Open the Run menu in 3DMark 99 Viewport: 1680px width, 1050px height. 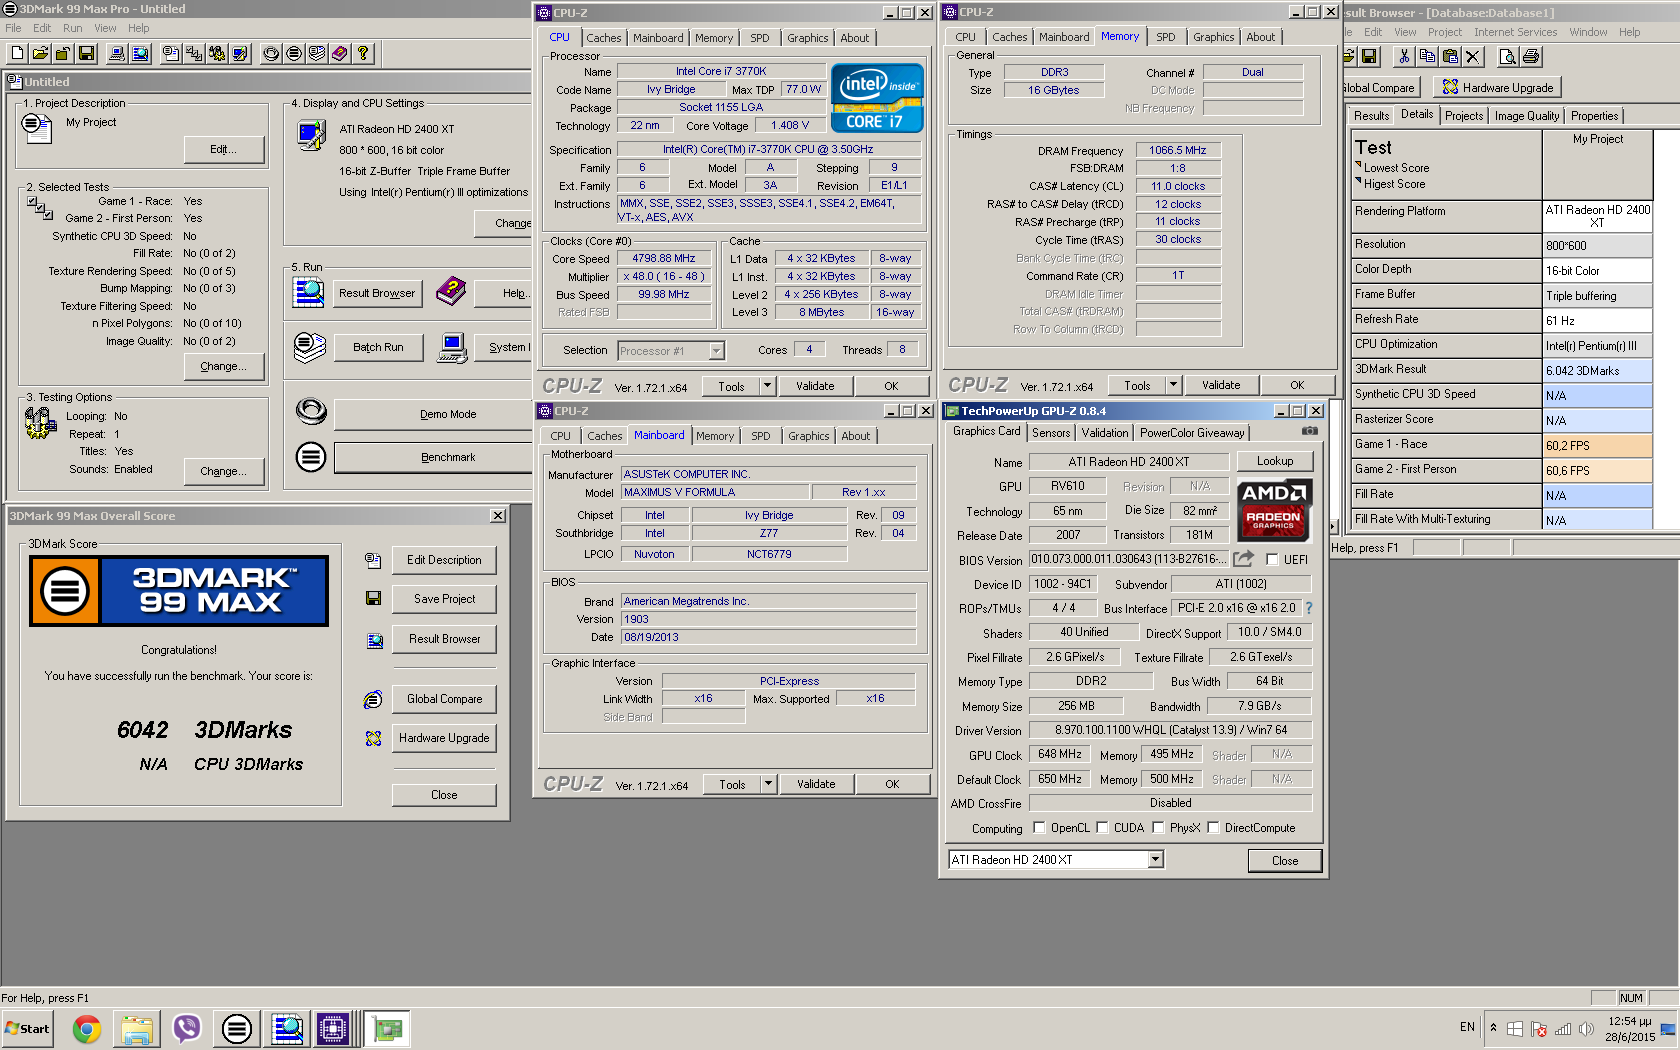click(72, 28)
